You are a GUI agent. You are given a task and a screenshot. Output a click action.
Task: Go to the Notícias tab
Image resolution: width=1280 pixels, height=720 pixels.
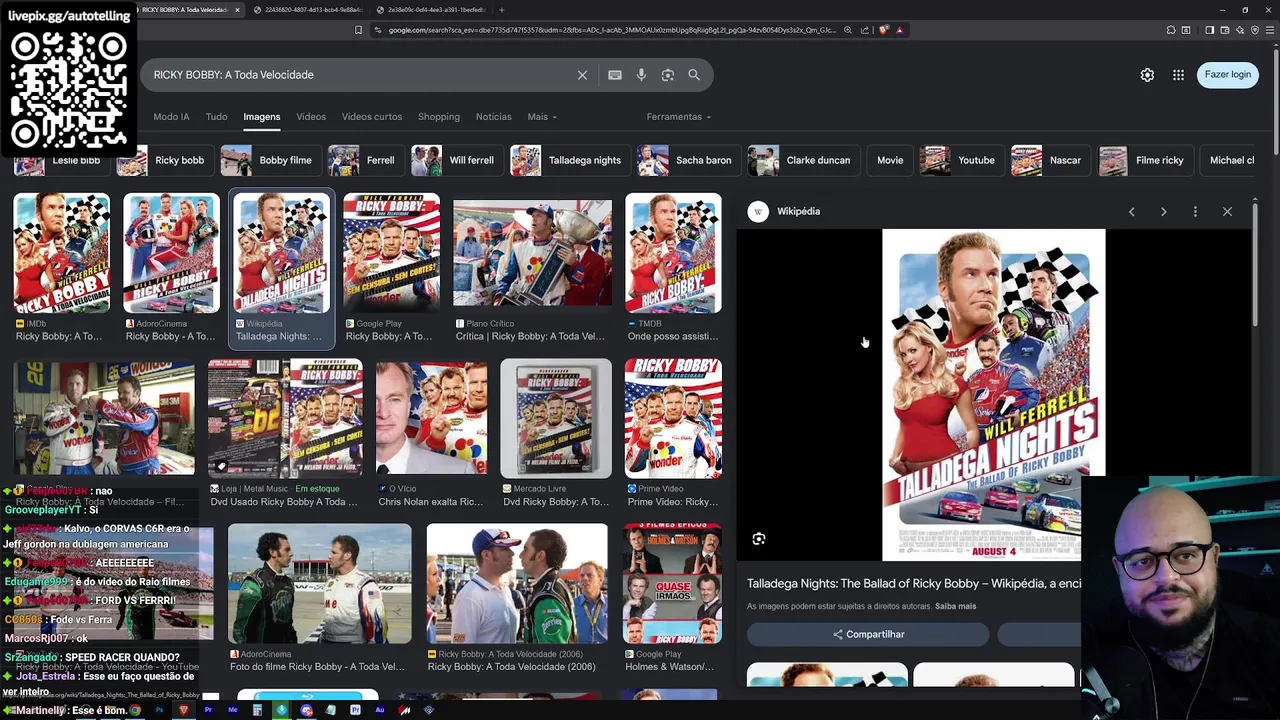pos(493,117)
